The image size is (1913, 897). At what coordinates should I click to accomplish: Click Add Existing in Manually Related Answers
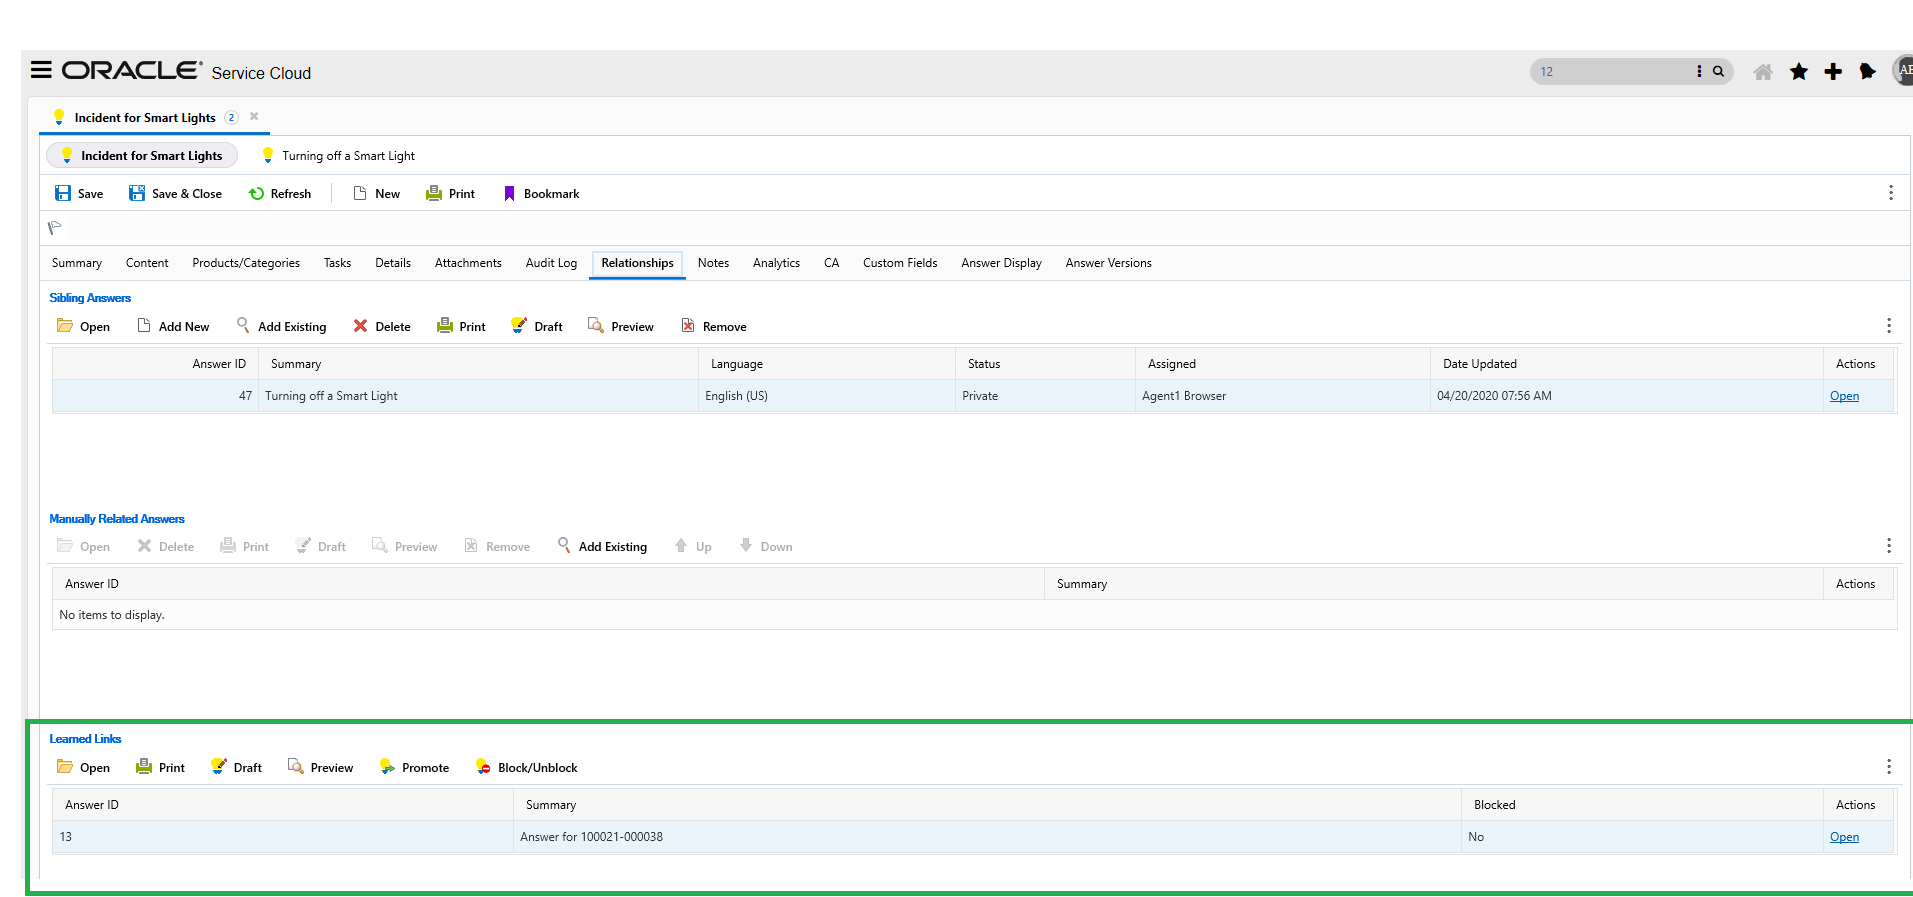point(602,547)
